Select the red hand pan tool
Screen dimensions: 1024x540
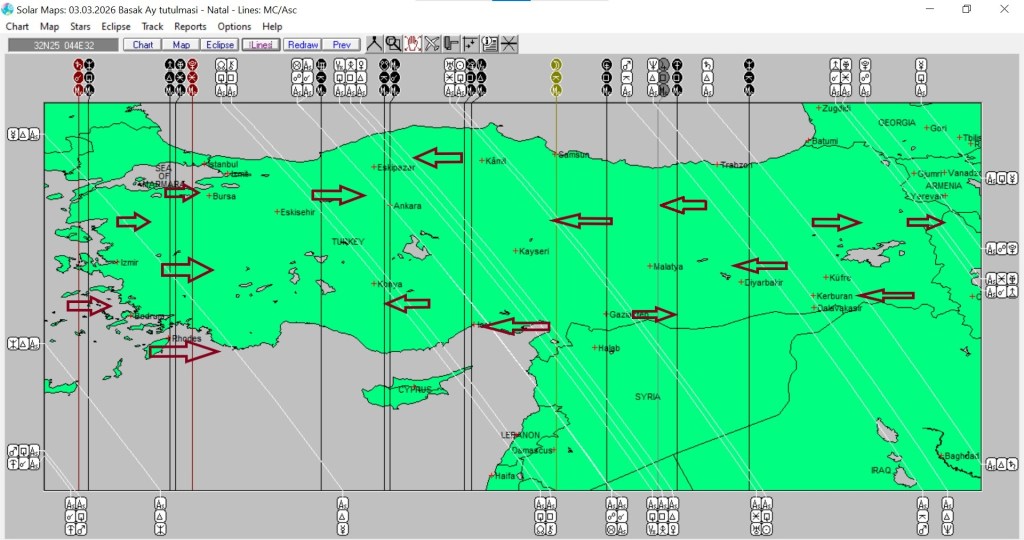pos(412,44)
